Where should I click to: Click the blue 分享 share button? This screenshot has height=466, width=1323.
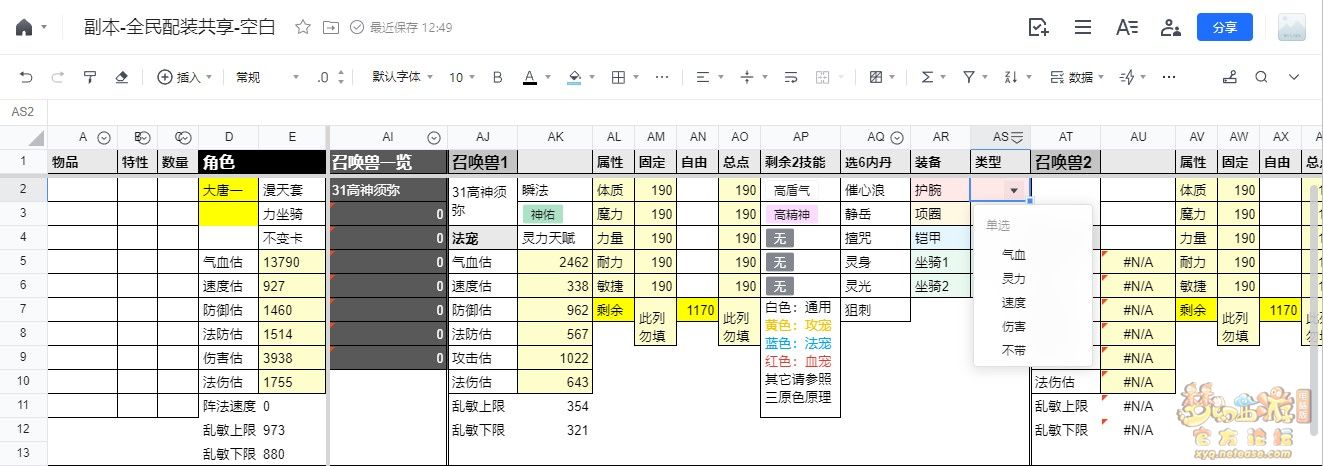pyautogui.click(x=1225, y=27)
